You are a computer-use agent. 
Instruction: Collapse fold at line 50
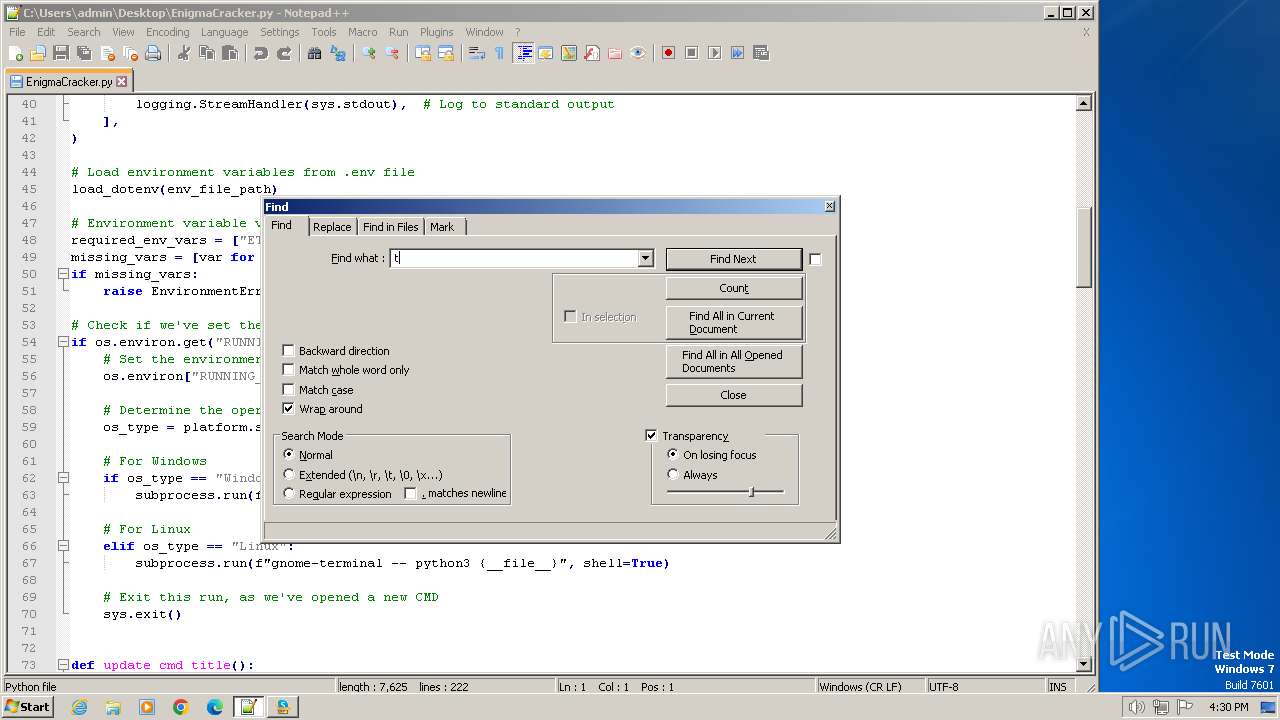click(63, 274)
